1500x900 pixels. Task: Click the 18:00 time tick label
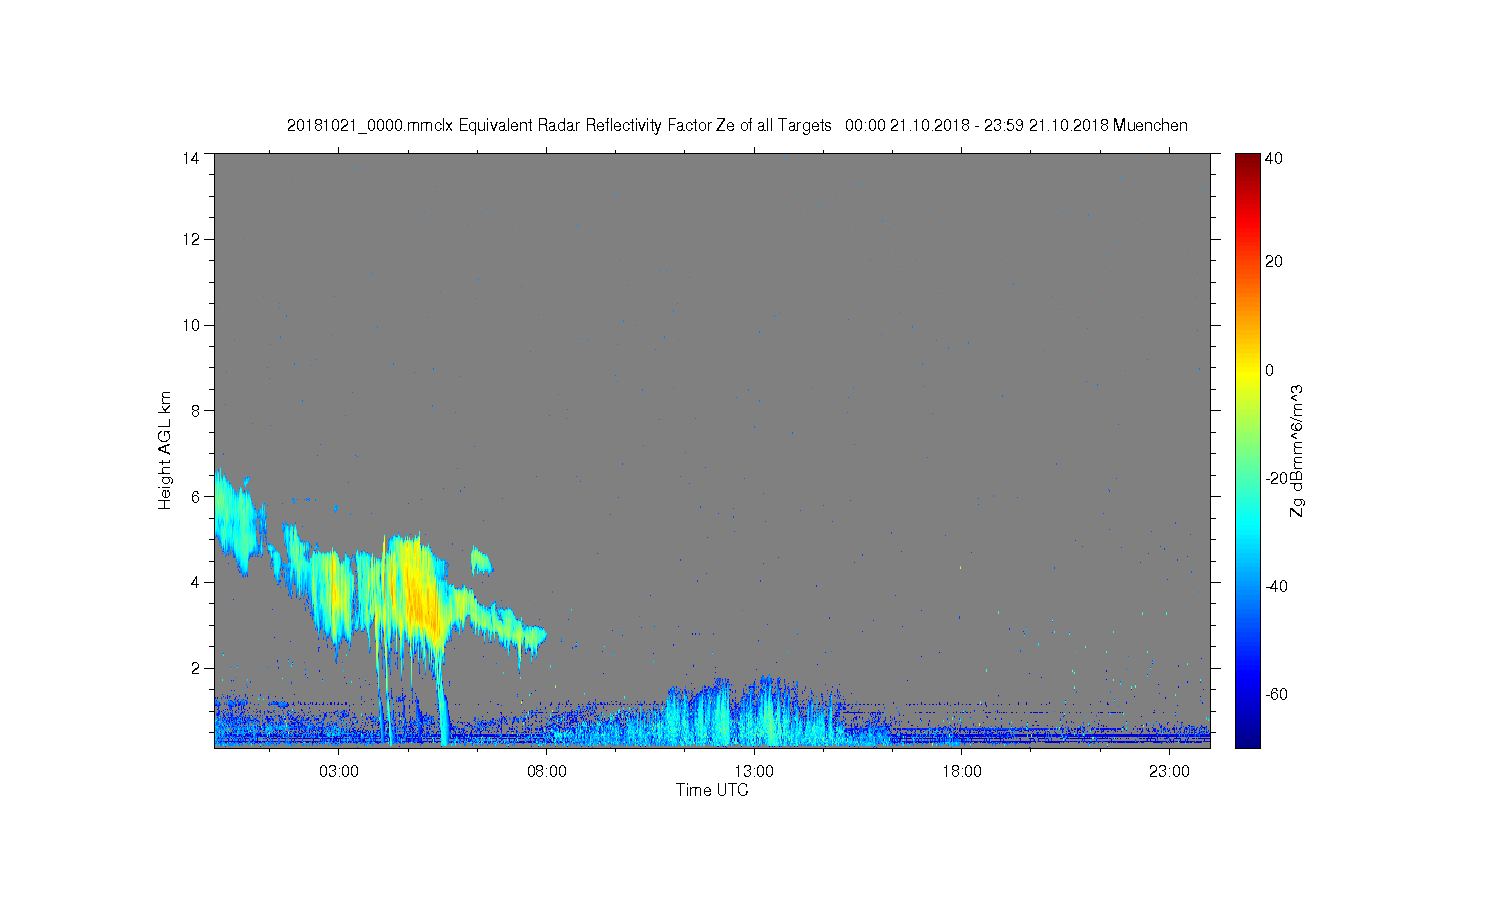(962, 772)
